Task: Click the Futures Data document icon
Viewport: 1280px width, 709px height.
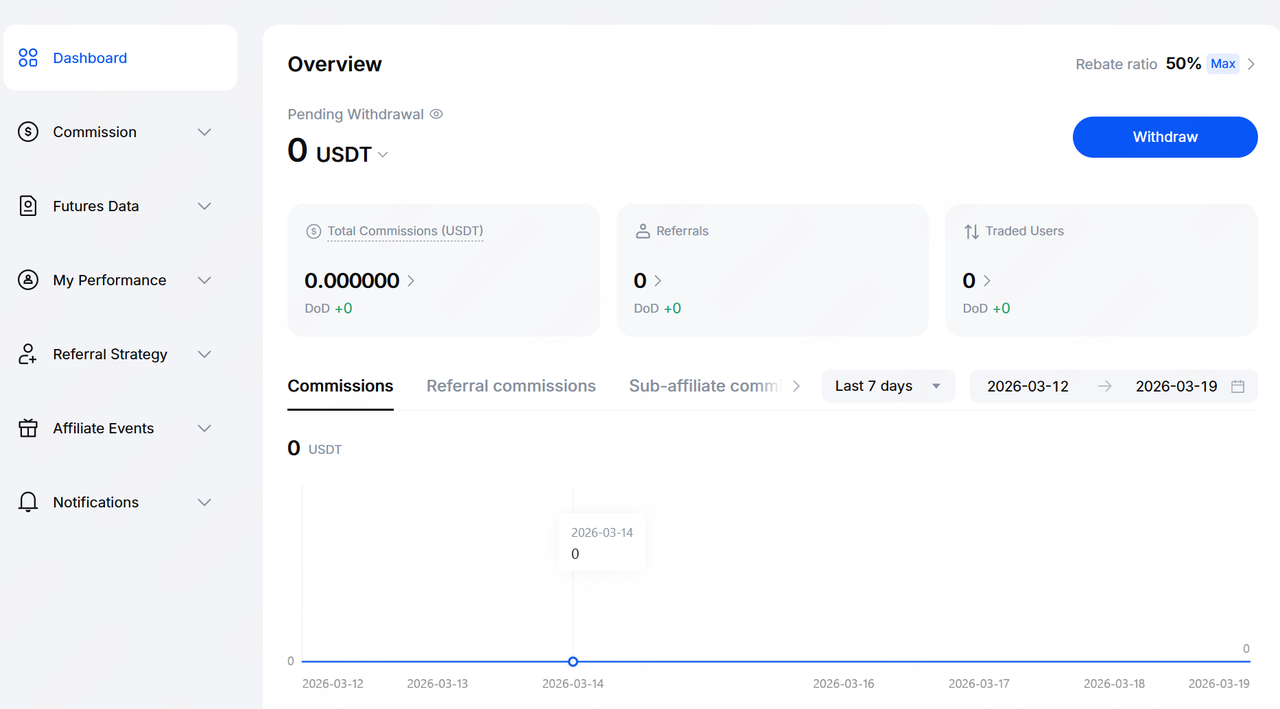Action: coord(28,206)
